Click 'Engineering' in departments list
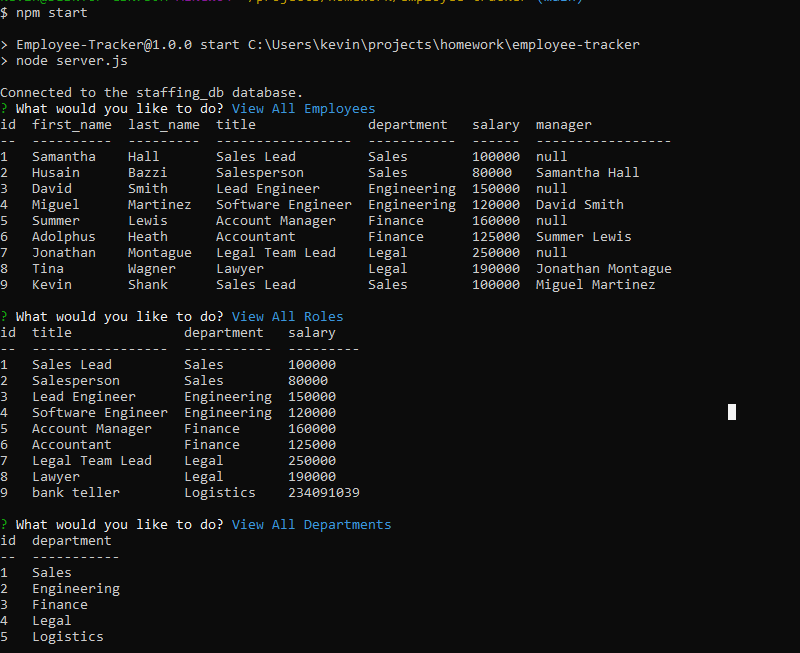 [76, 589]
